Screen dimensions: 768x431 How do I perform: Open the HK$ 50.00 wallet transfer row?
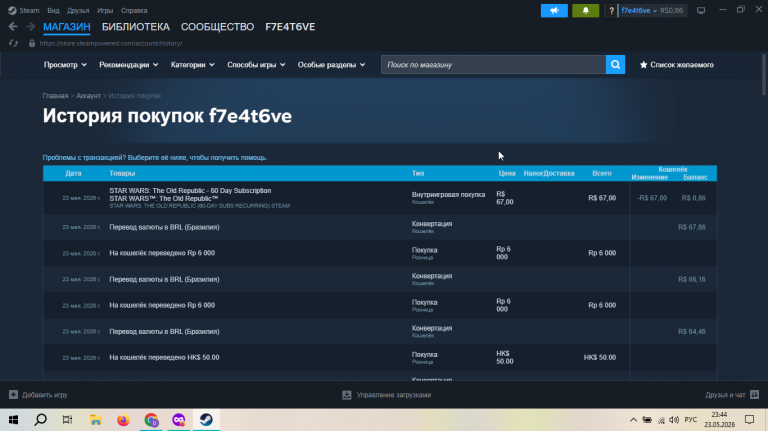click(x=380, y=358)
